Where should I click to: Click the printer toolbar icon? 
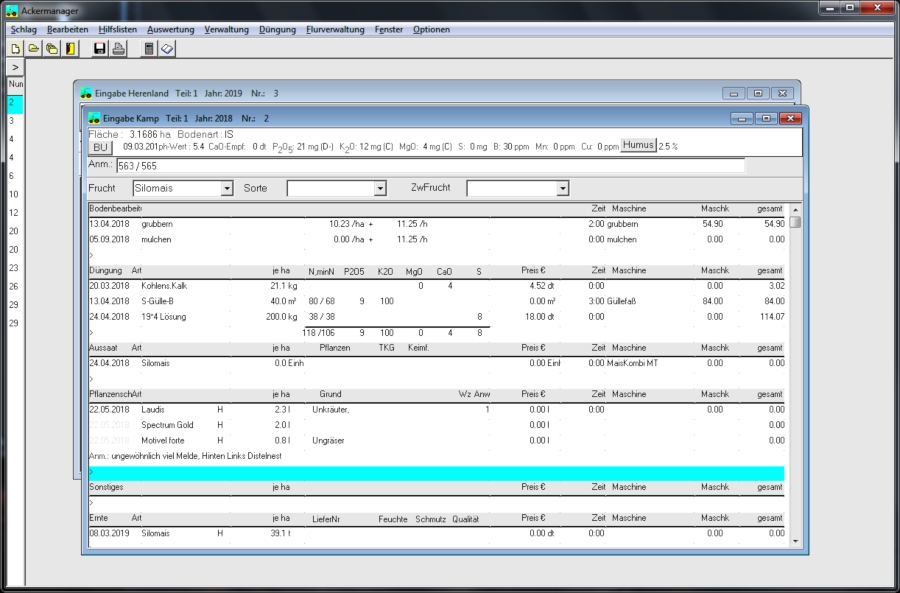point(118,48)
